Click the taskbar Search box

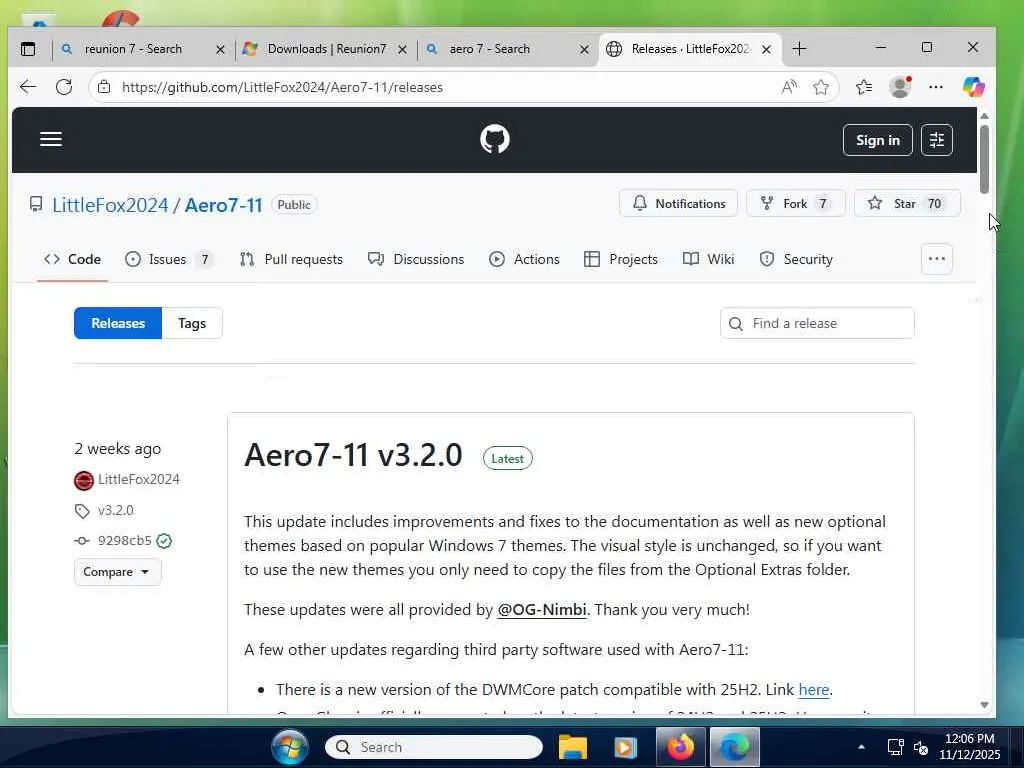point(434,747)
